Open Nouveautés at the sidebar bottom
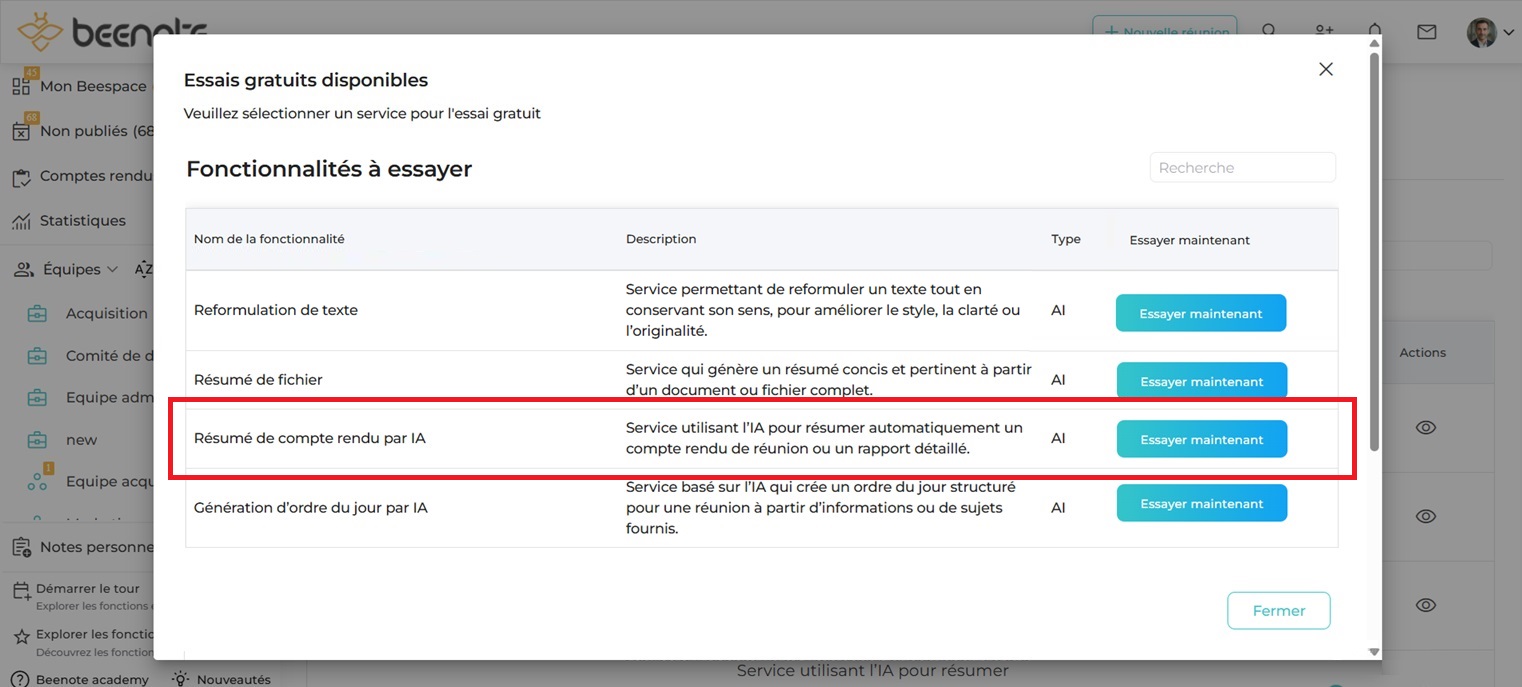Image resolution: width=1522 pixels, height=687 pixels. point(232,679)
